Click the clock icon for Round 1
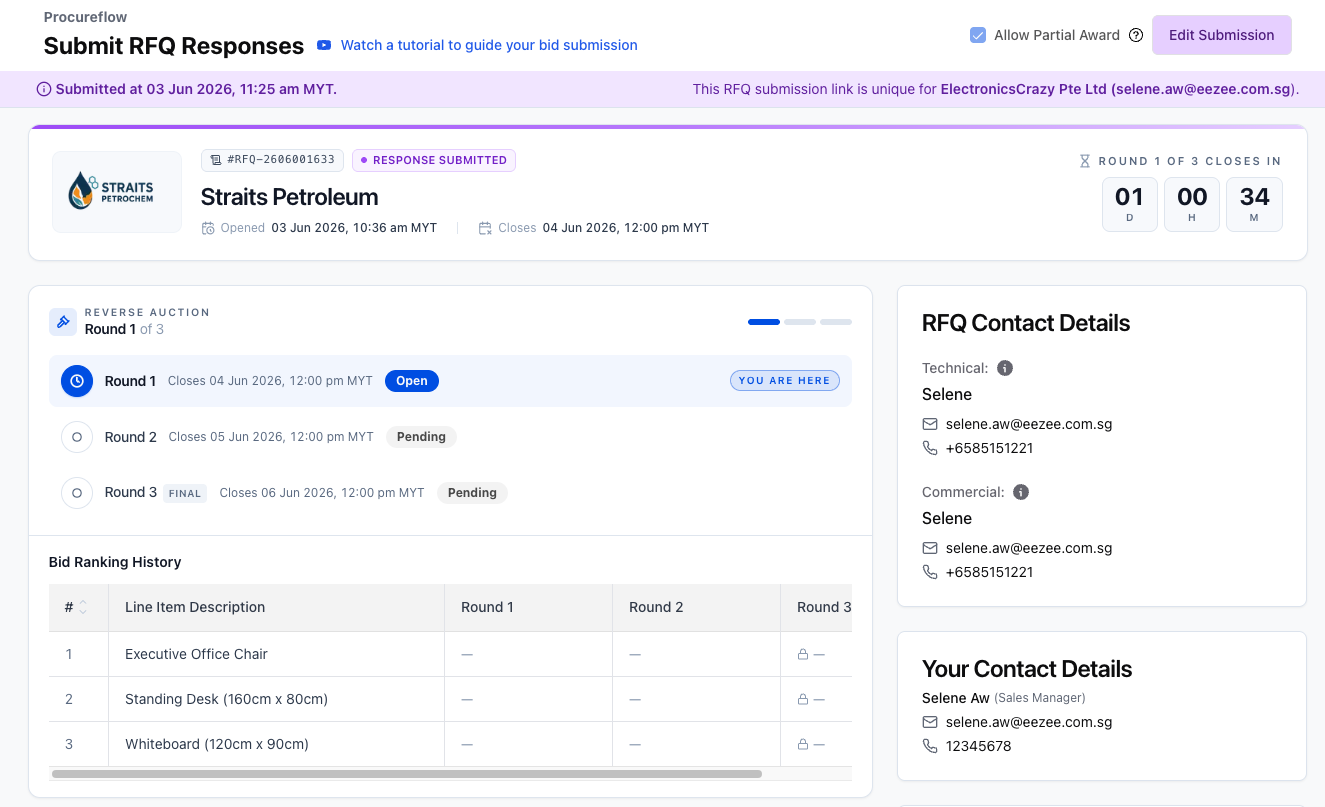The height and width of the screenshot is (807, 1325). tap(77, 381)
